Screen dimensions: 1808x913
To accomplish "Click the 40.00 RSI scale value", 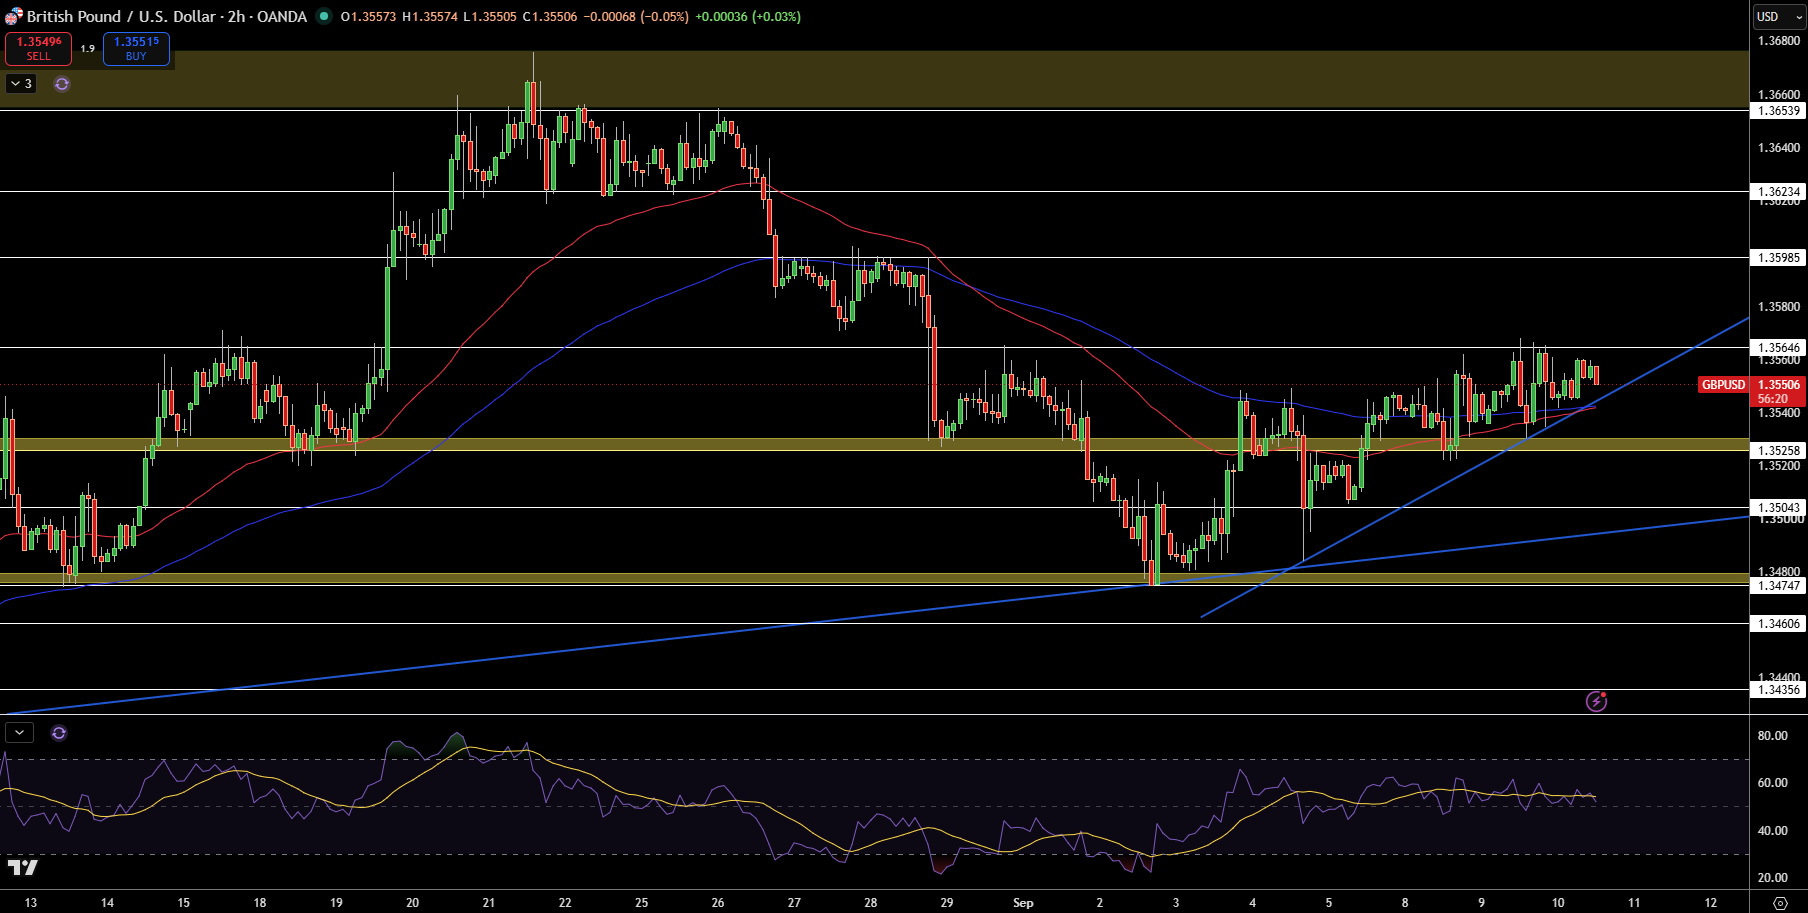I will coord(1773,831).
